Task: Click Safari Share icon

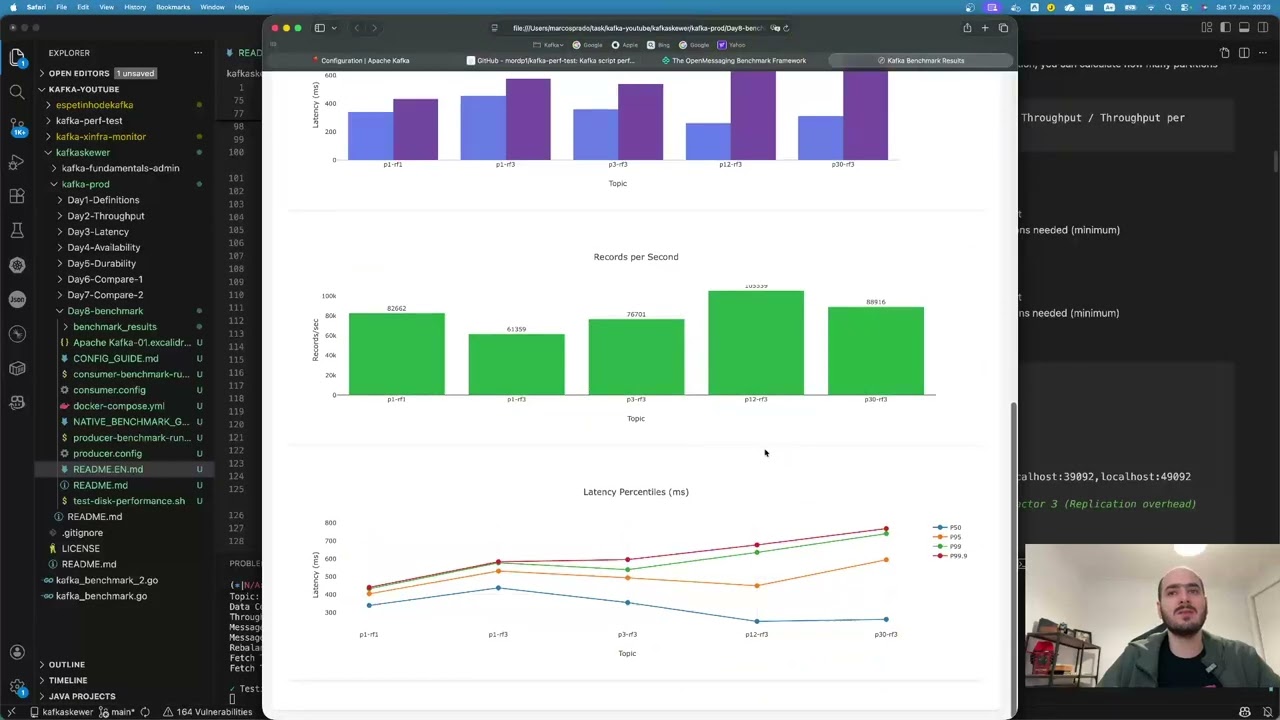Action: click(x=967, y=28)
